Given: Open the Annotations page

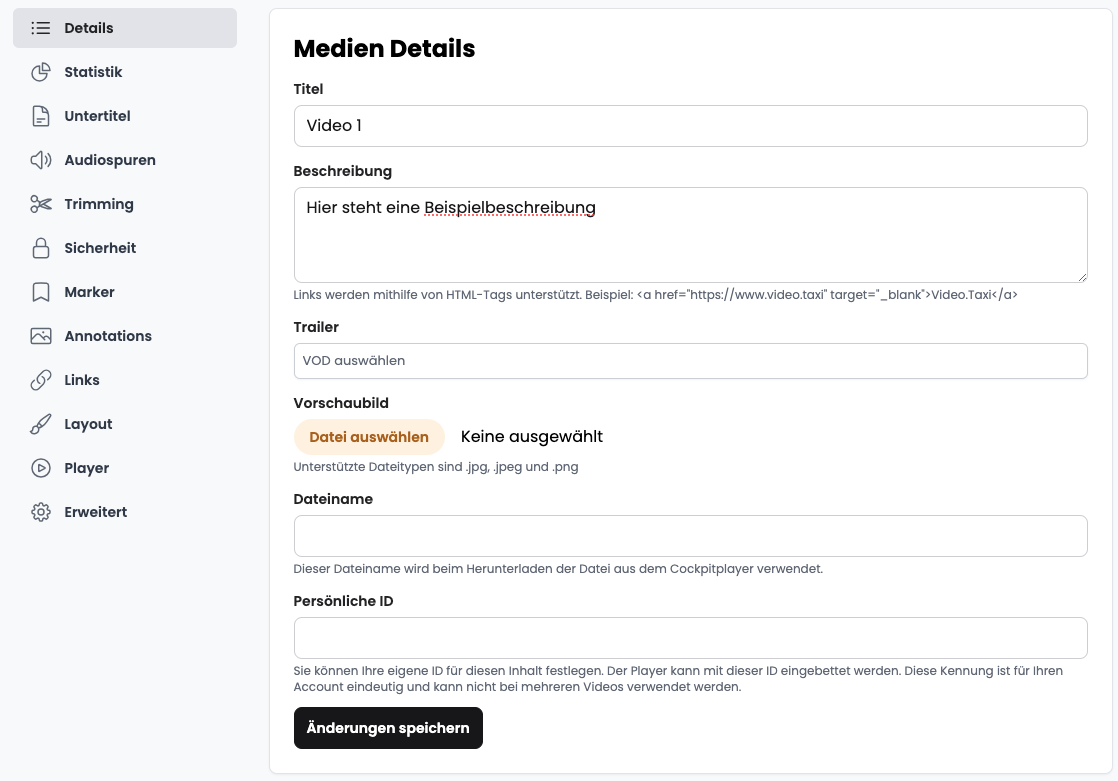Looking at the screenshot, I should tap(125, 336).
